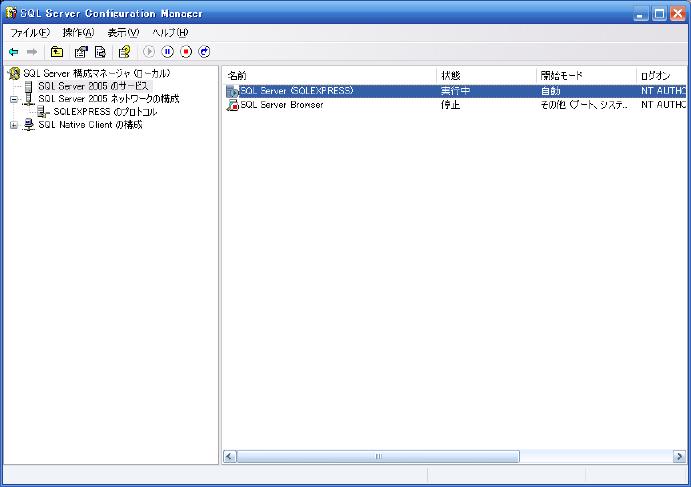Click the horizontal scrollbar right arrow

pyautogui.click(x=679, y=456)
